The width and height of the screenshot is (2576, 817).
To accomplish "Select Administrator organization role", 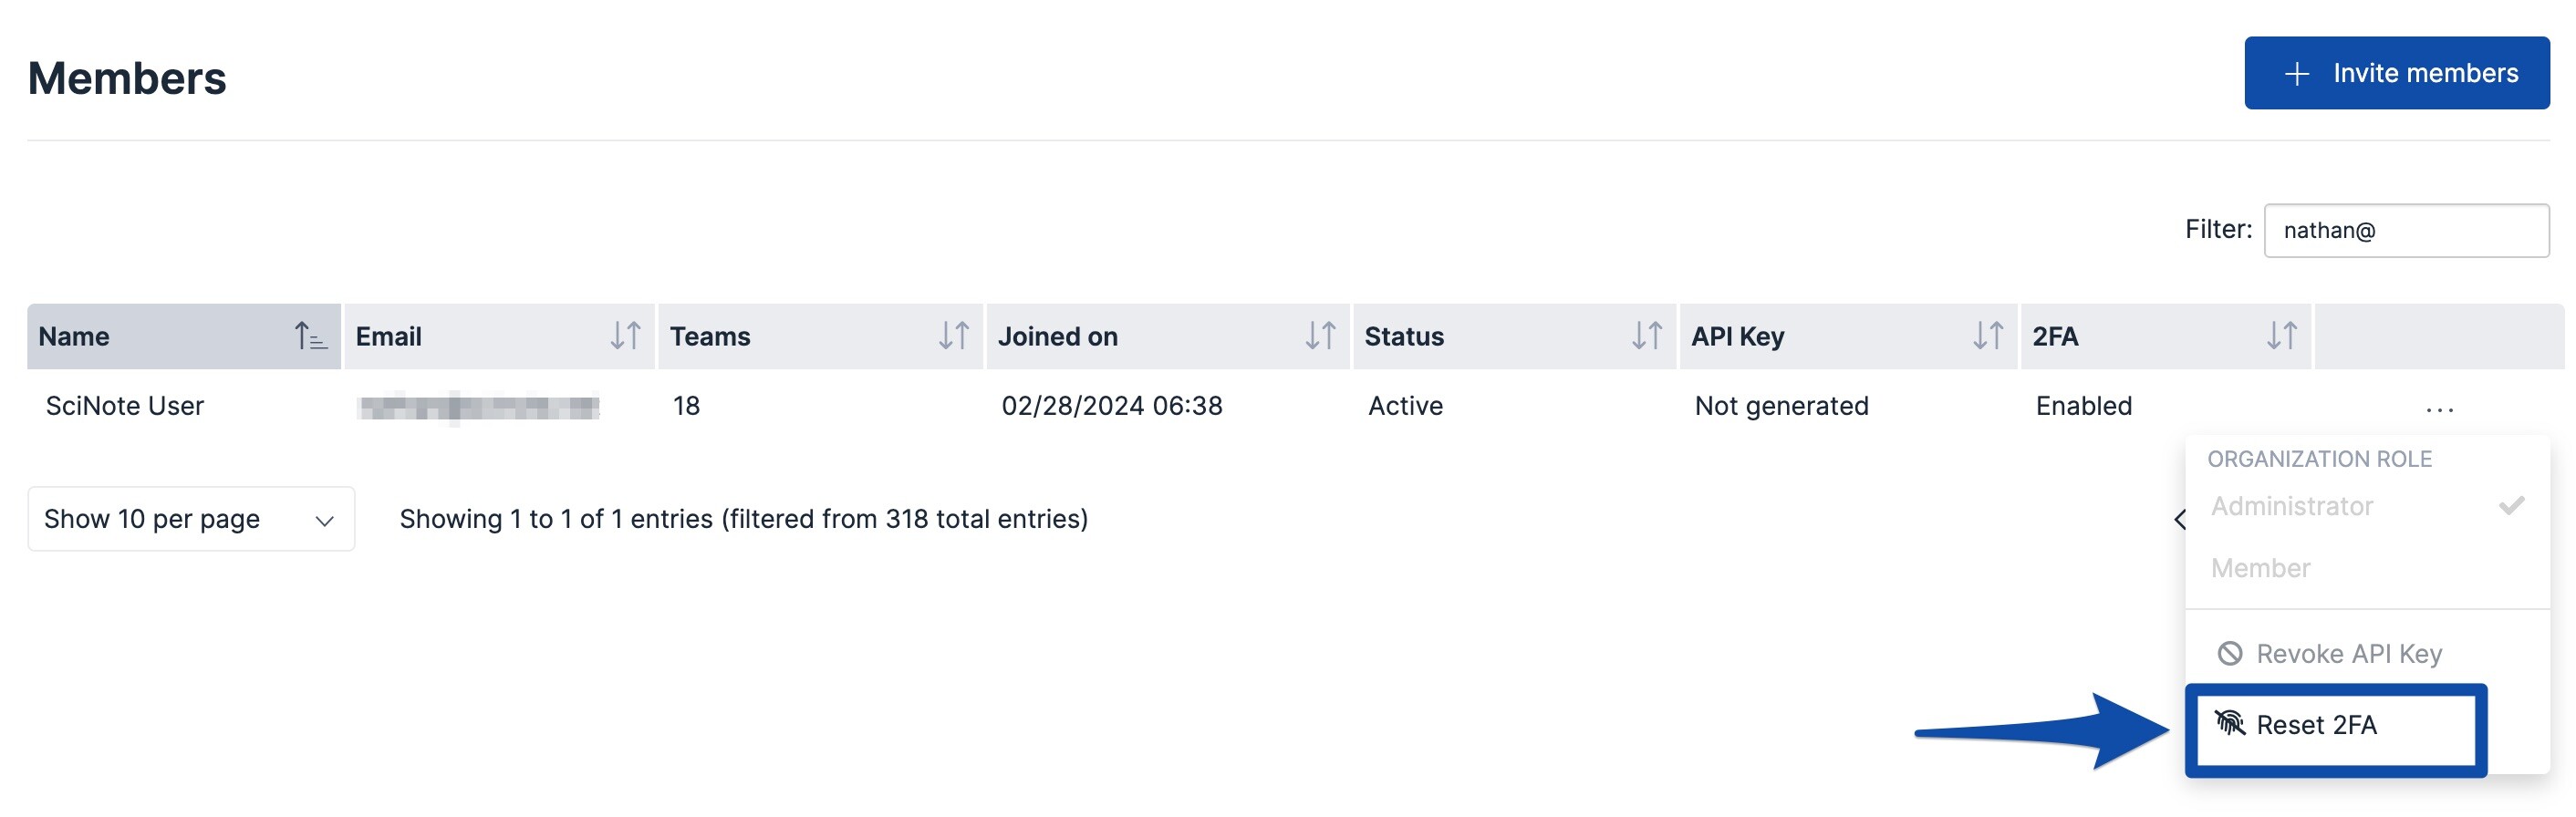I will pyautogui.click(x=2291, y=506).
